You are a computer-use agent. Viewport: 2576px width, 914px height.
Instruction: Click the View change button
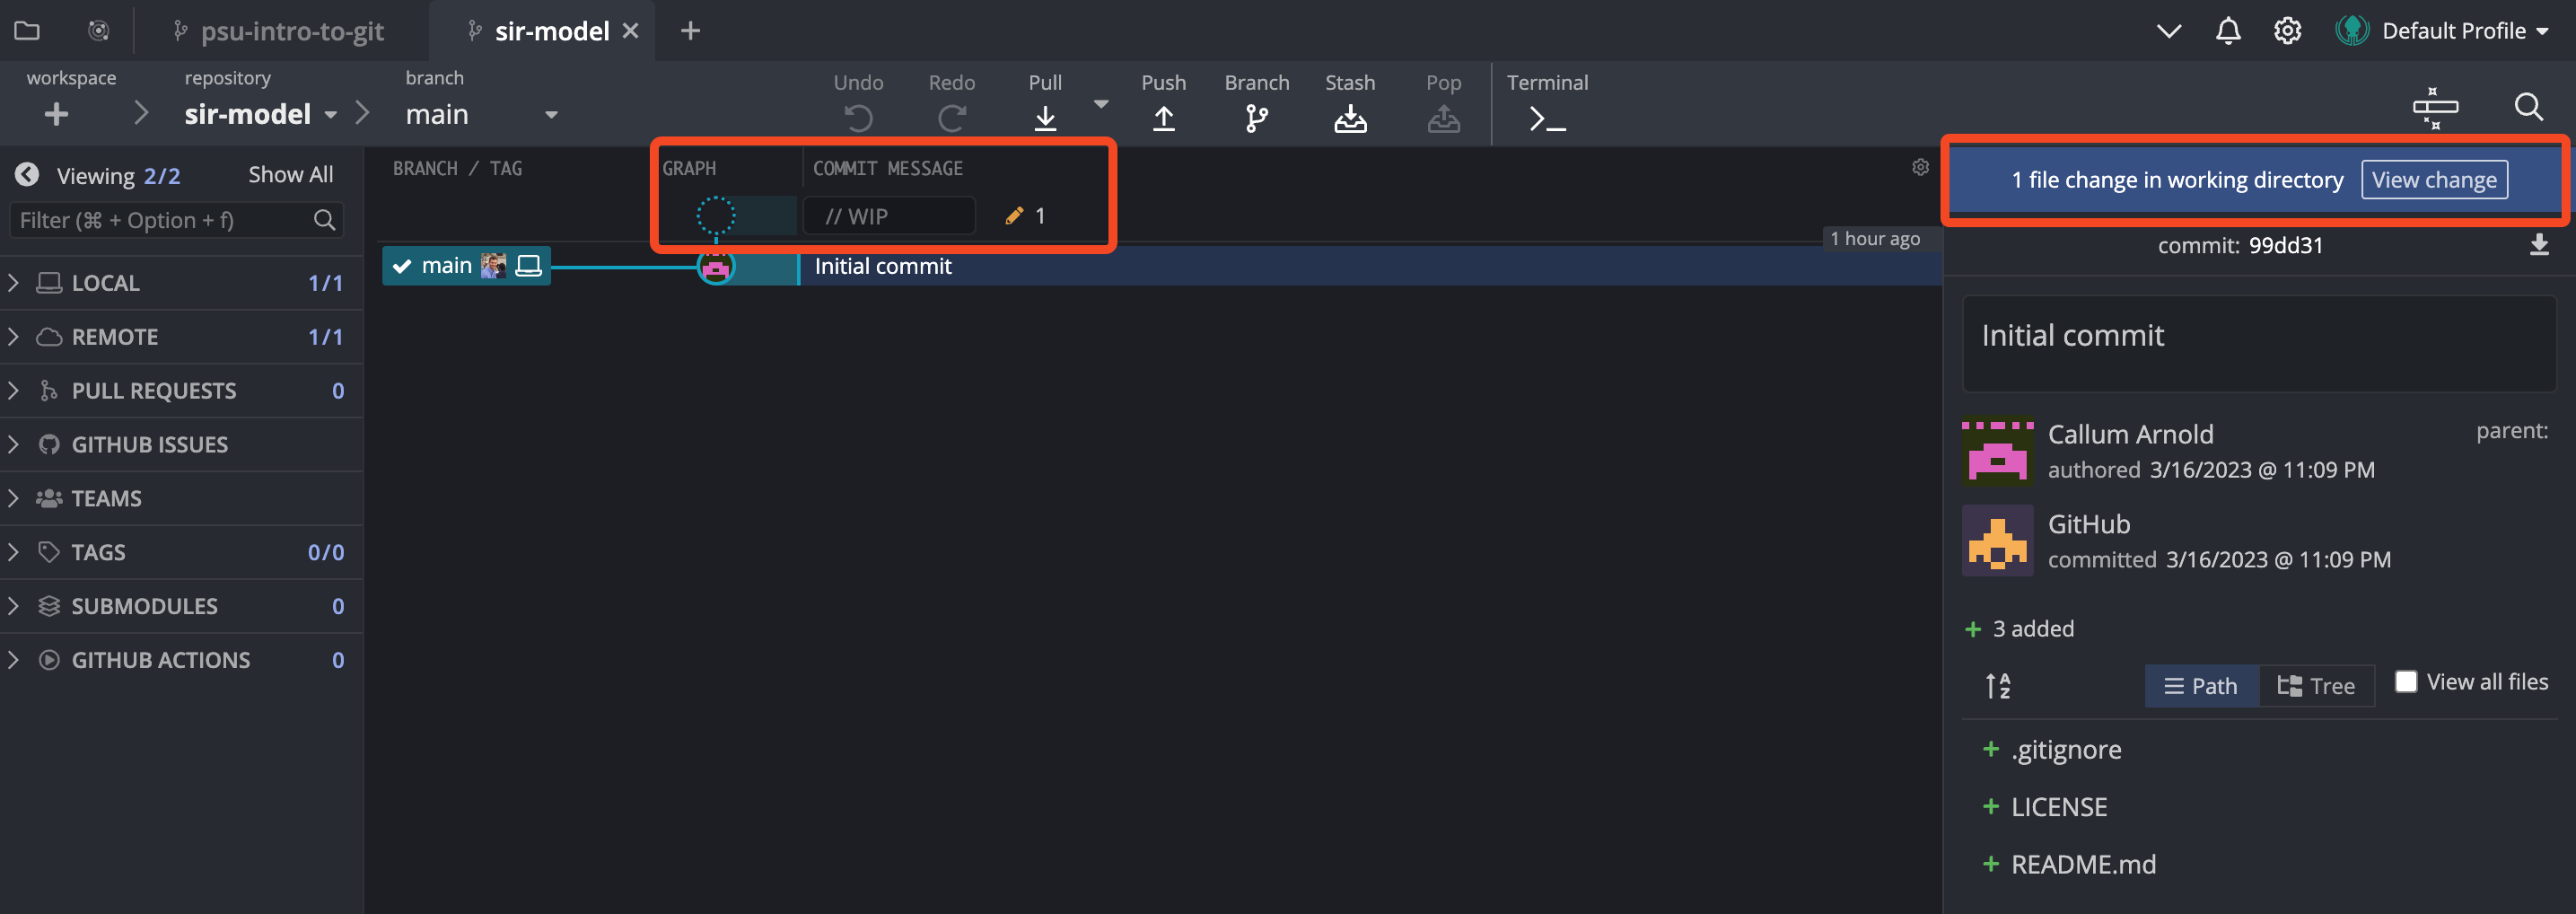click(x=2433, y=180)
